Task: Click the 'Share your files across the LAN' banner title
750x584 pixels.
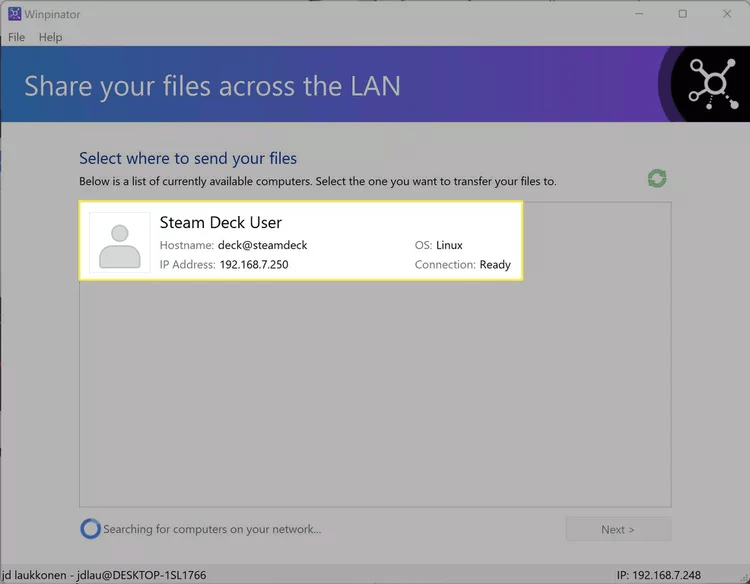Action: click(212, 85)
